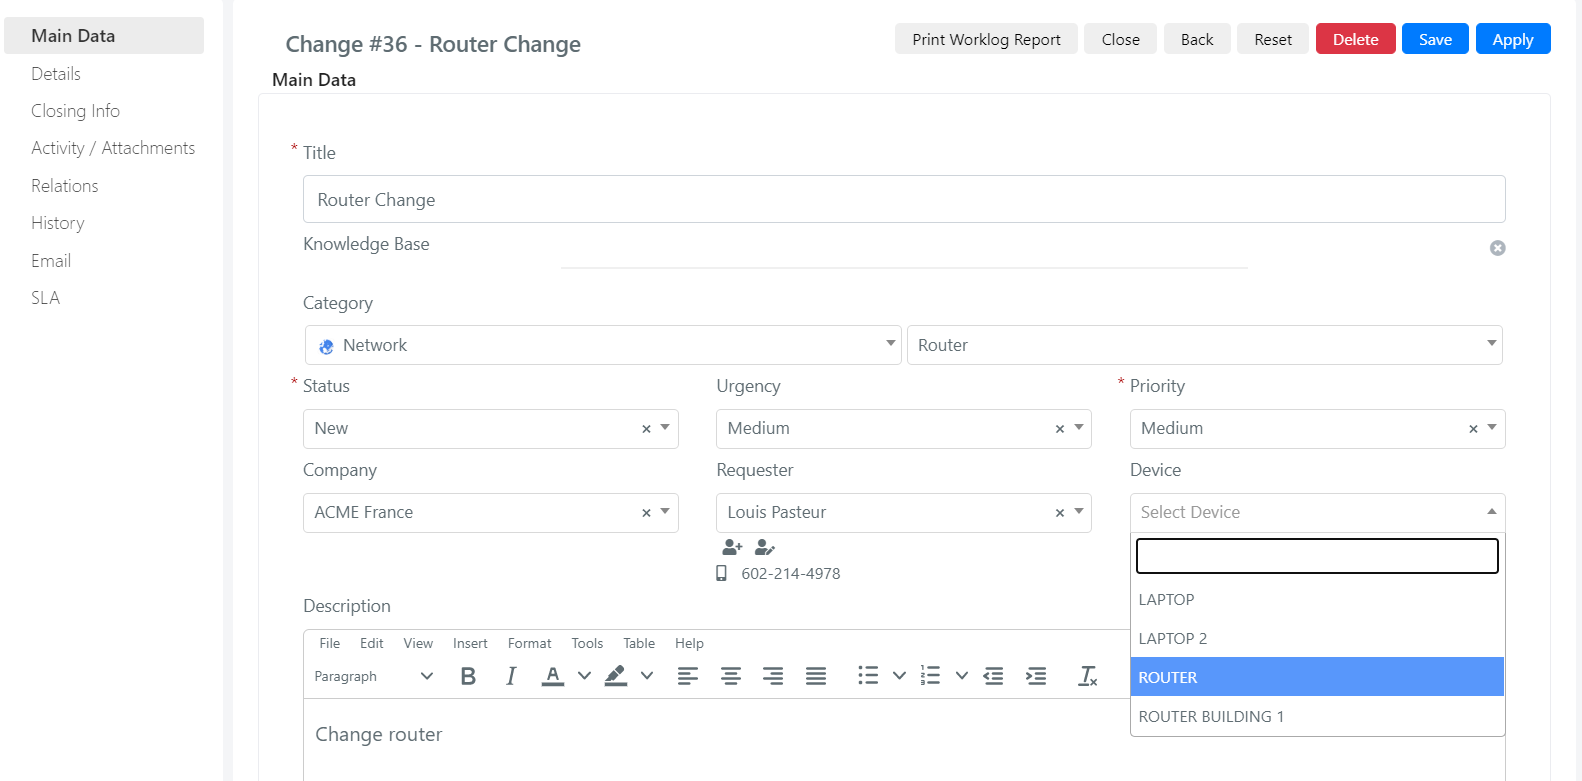Apply italic formatting in description editor

point(511,676)
